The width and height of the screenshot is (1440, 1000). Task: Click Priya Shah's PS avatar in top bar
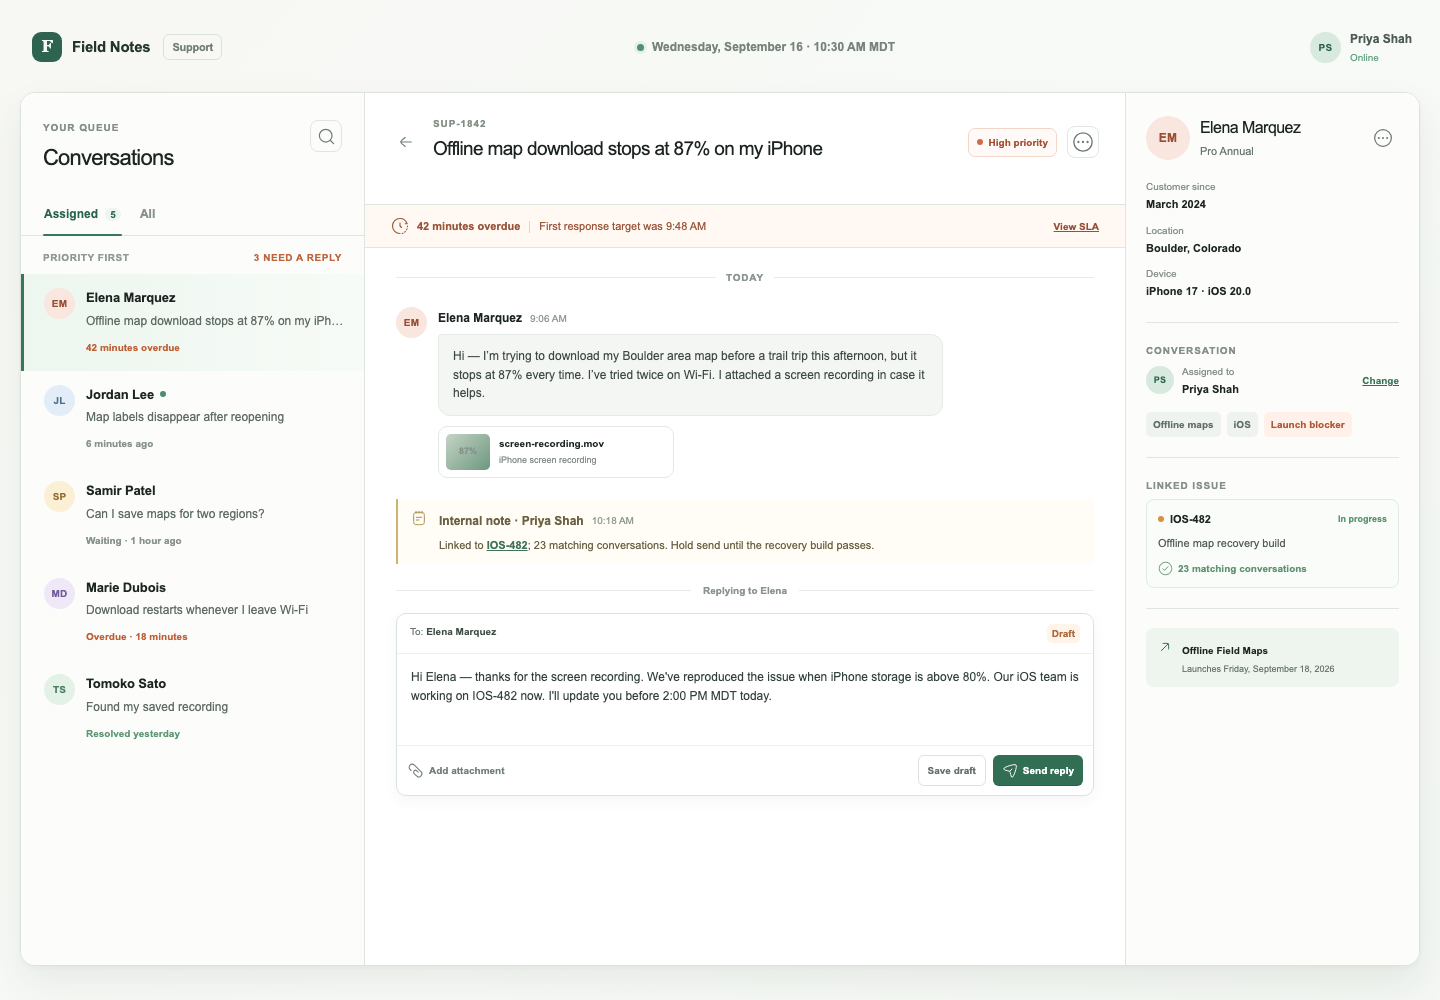[x=1325, y=47]
